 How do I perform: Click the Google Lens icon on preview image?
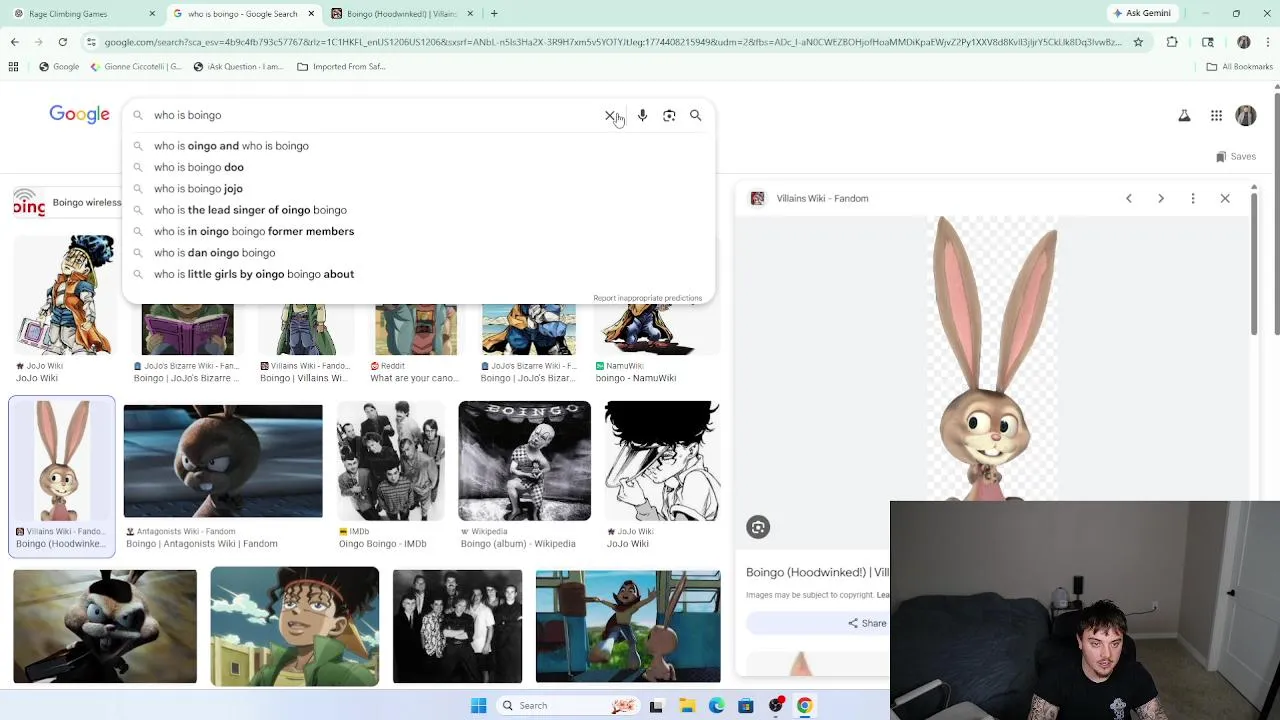pyautogui.click(x=758, y=527)
